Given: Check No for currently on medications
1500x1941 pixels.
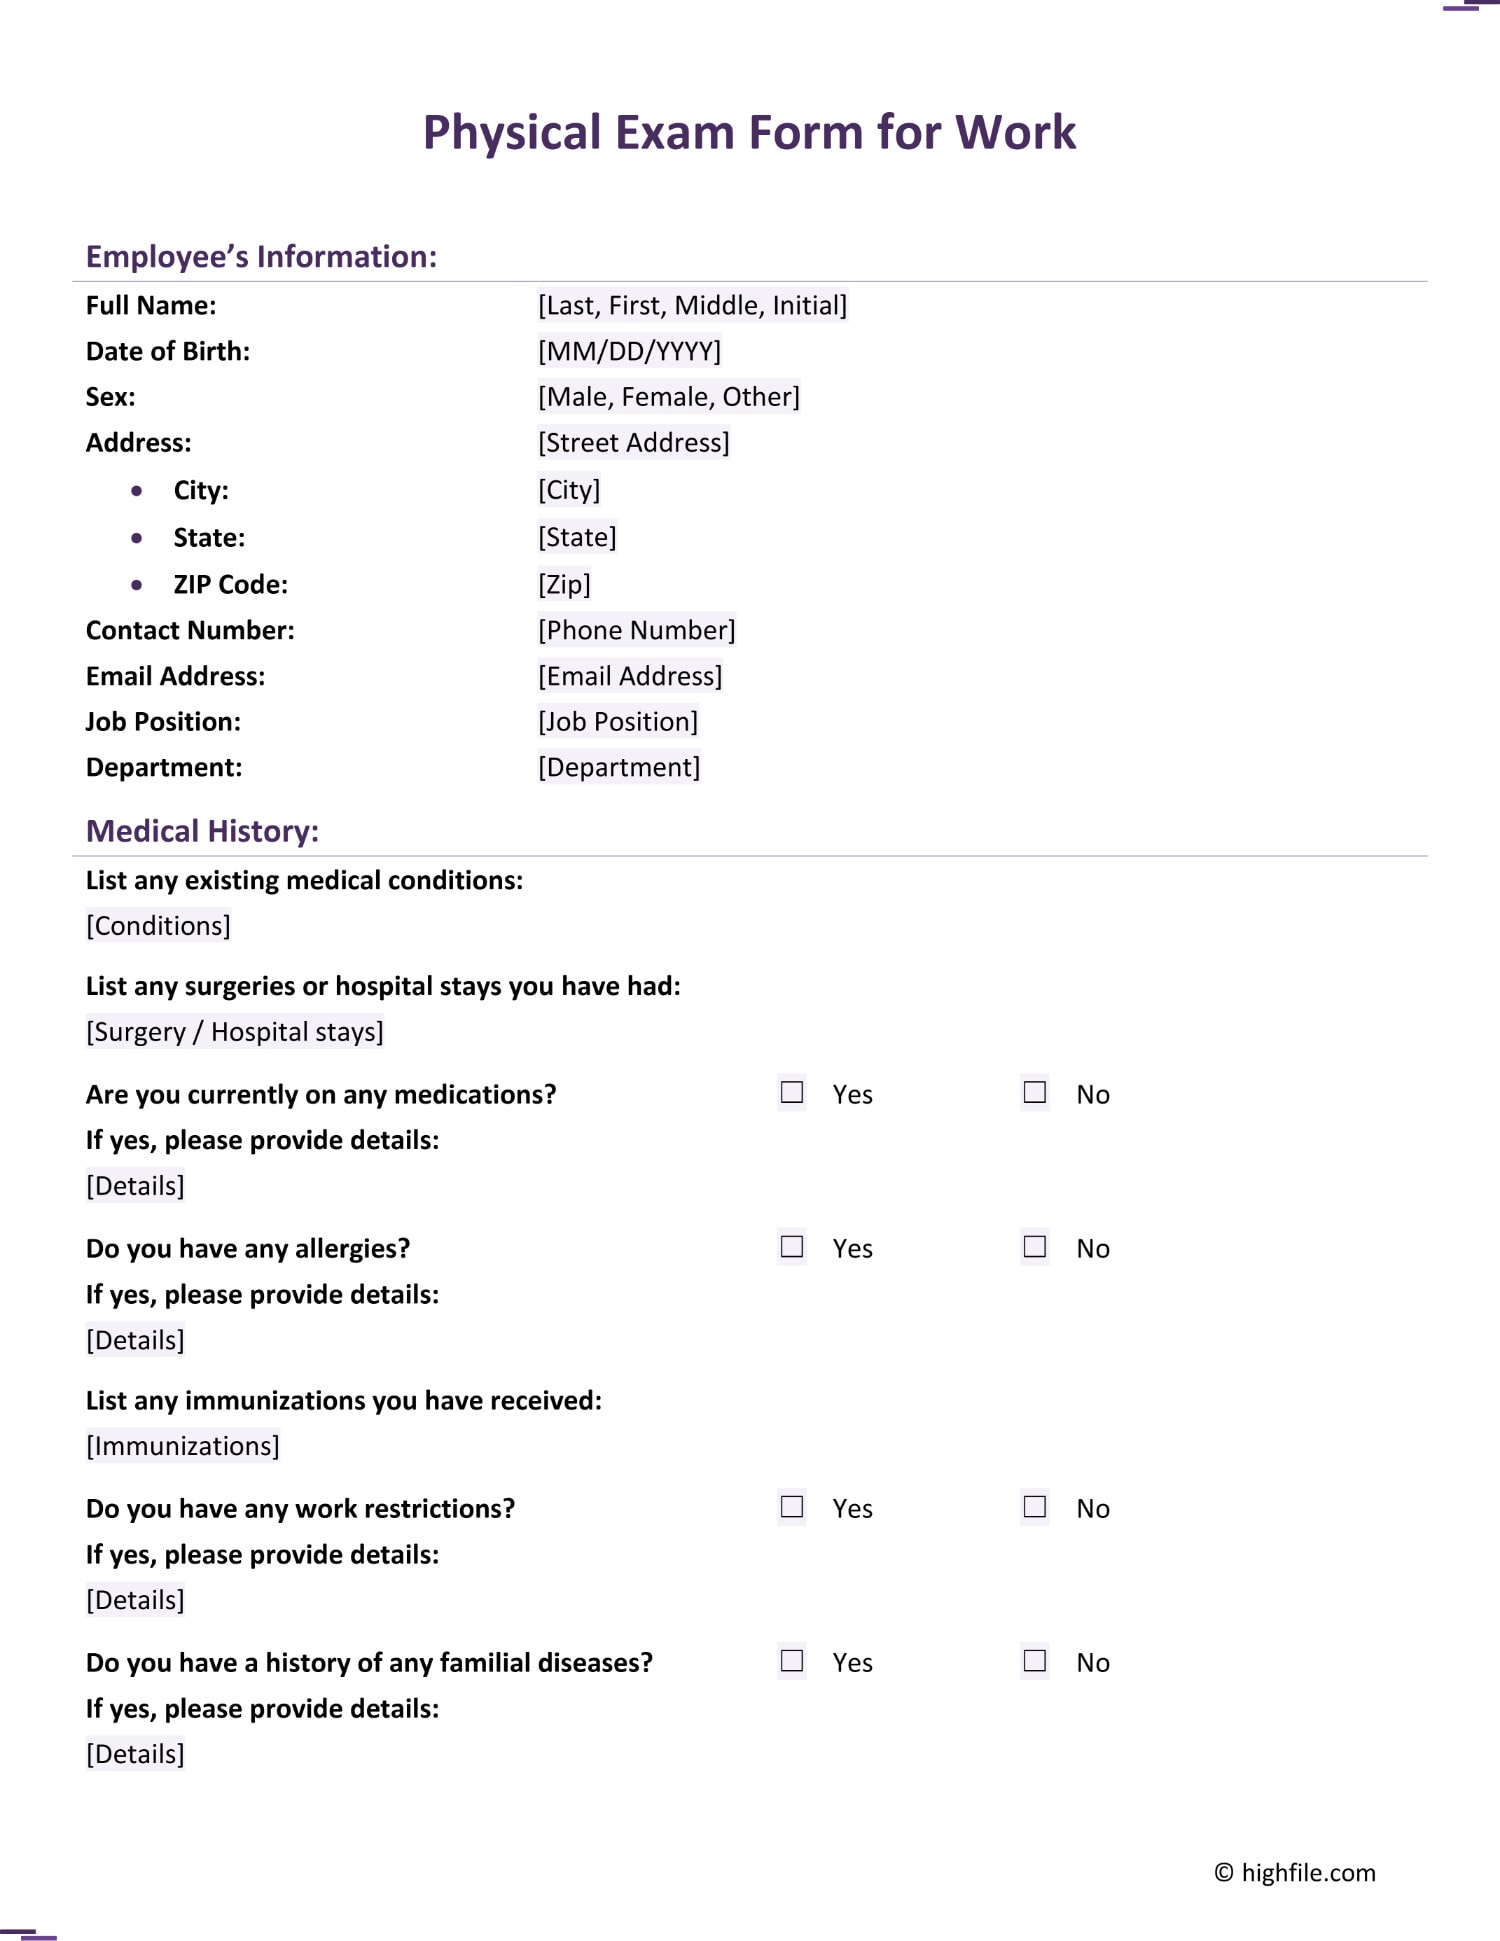Looking at the screenshot, I should (1035, 1092).
